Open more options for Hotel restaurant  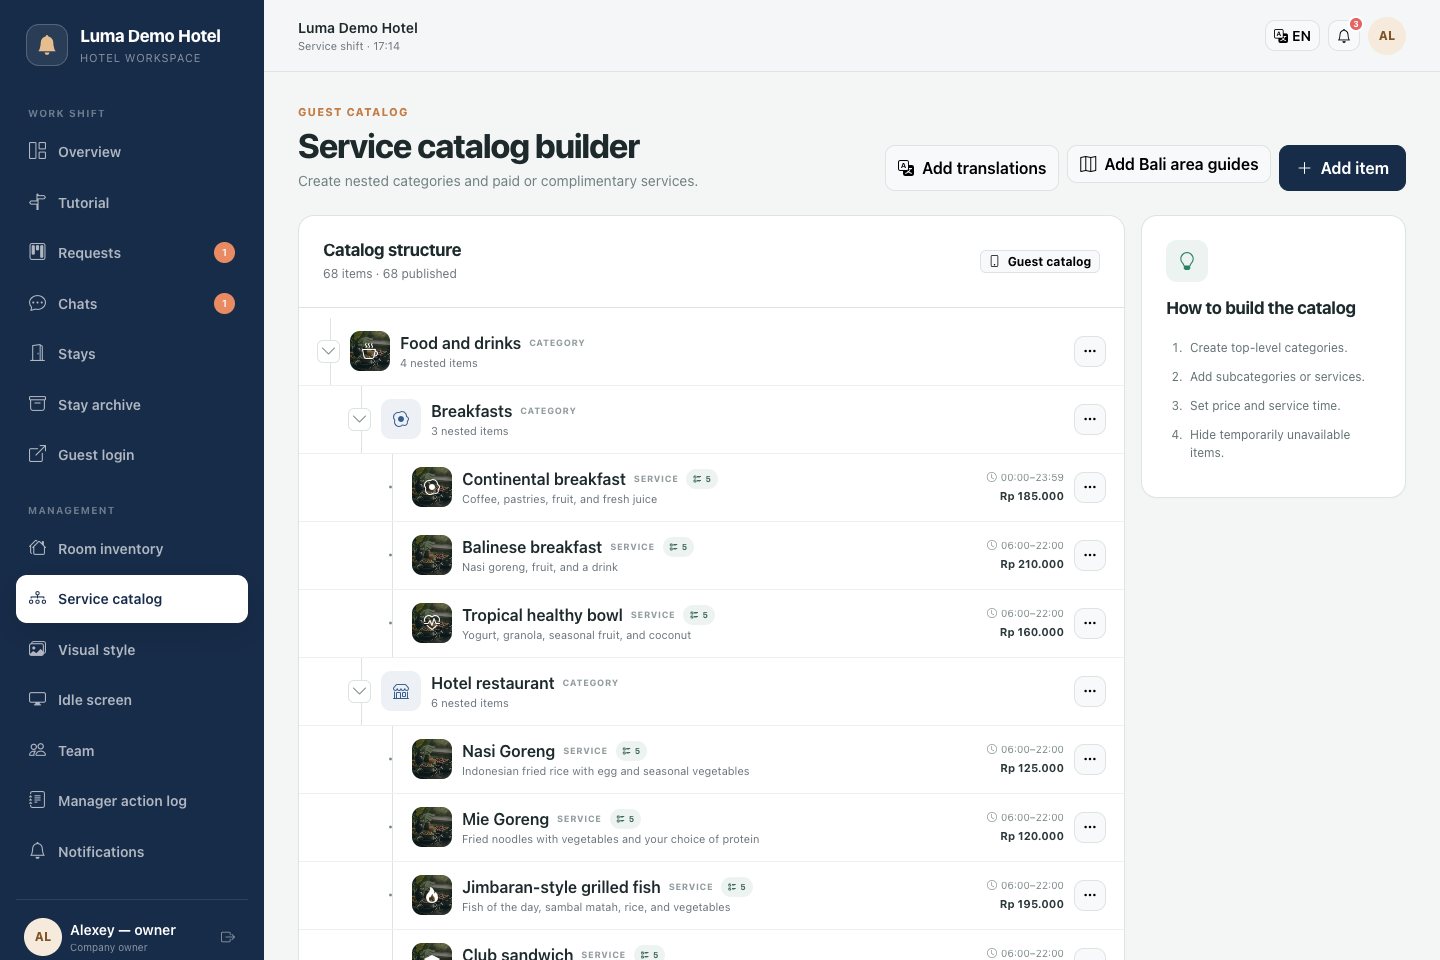1090,691
